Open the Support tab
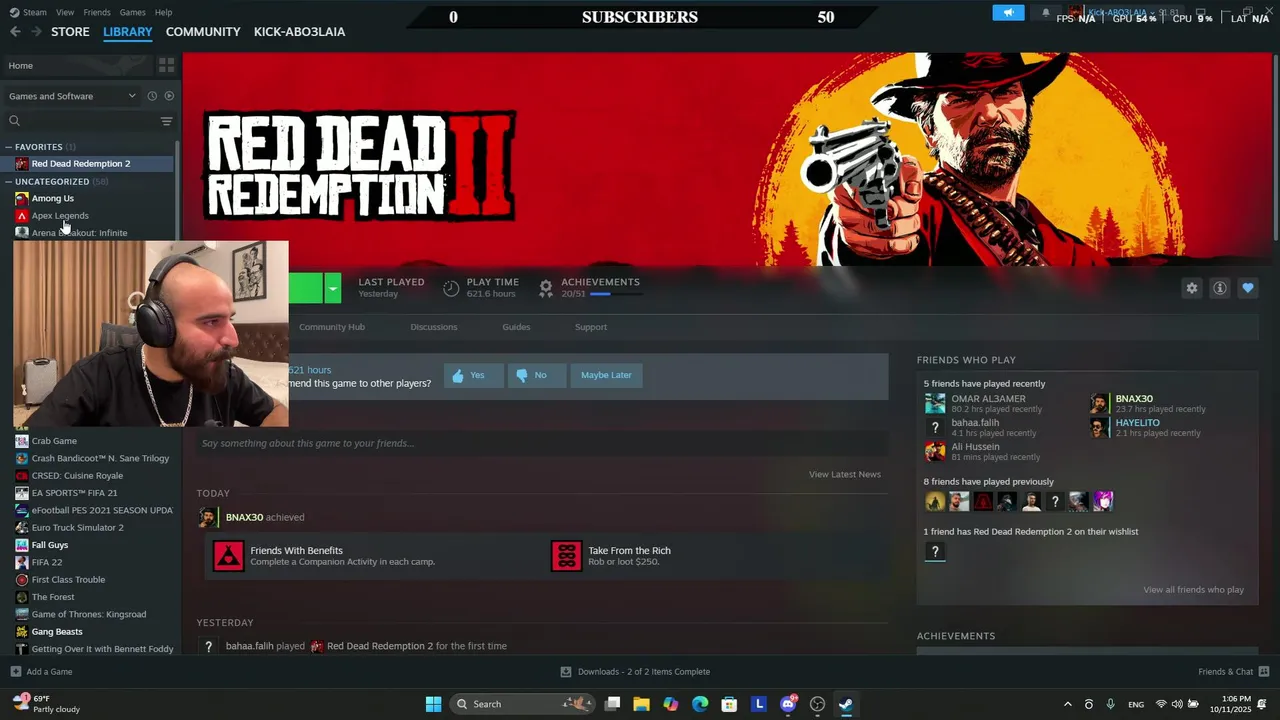Viewport: 1280px width, 720px height. point(591,327)
